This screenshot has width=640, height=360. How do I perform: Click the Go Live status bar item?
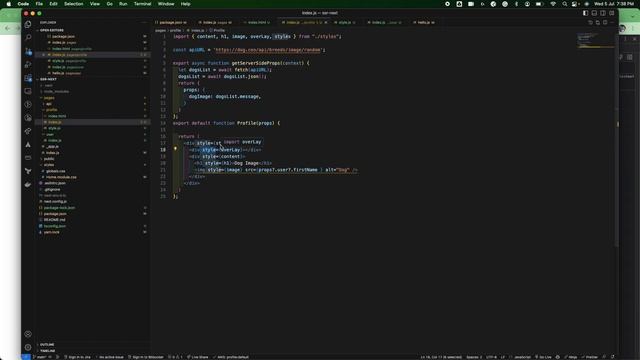click(x=543, y=357)
